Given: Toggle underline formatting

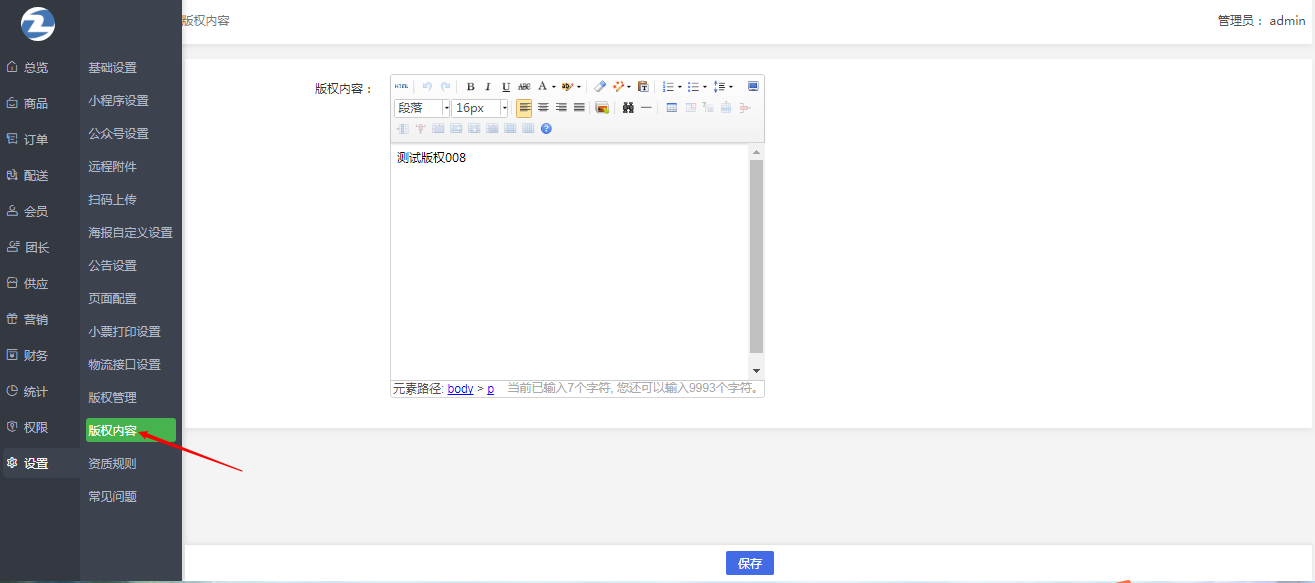Looking at the screenshot, I should point(506,87).
